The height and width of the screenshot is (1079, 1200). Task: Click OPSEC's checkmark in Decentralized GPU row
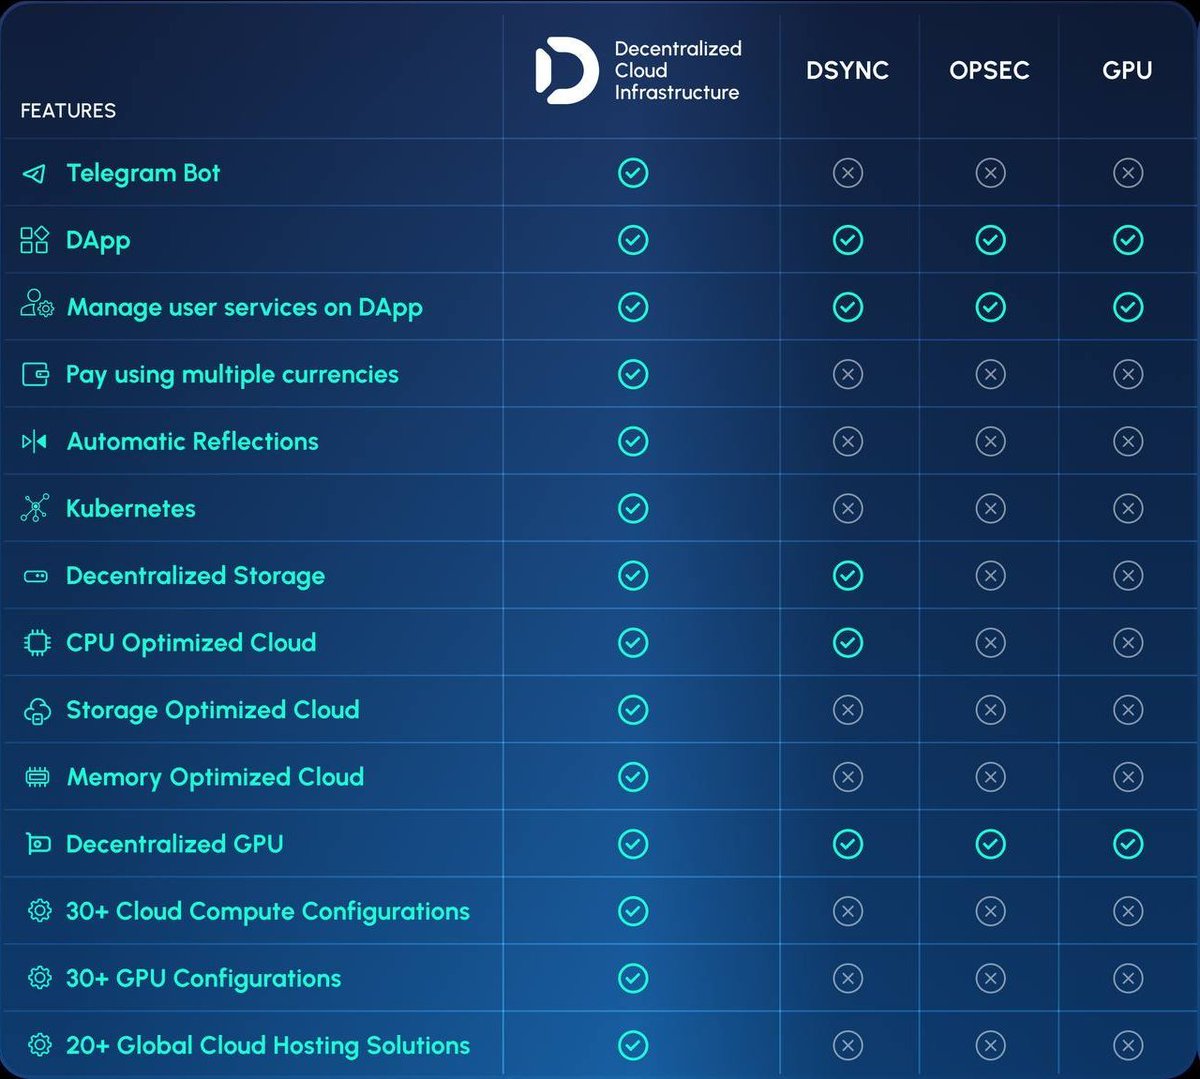[990, 844]
